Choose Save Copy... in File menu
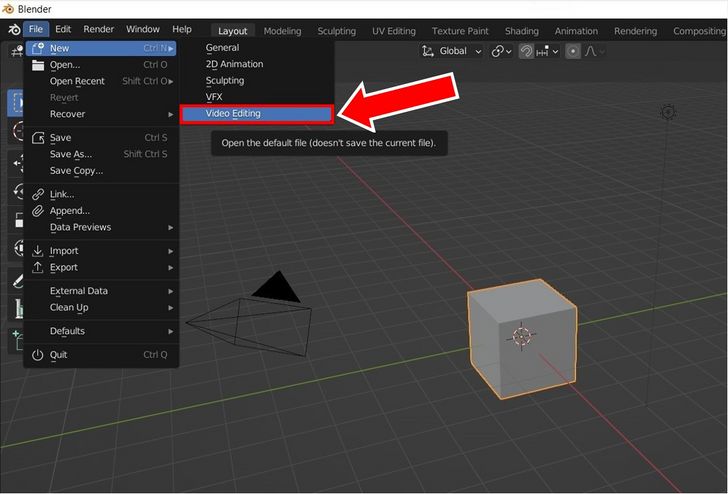This screenshot has height=494, width=728. [101, 171]
